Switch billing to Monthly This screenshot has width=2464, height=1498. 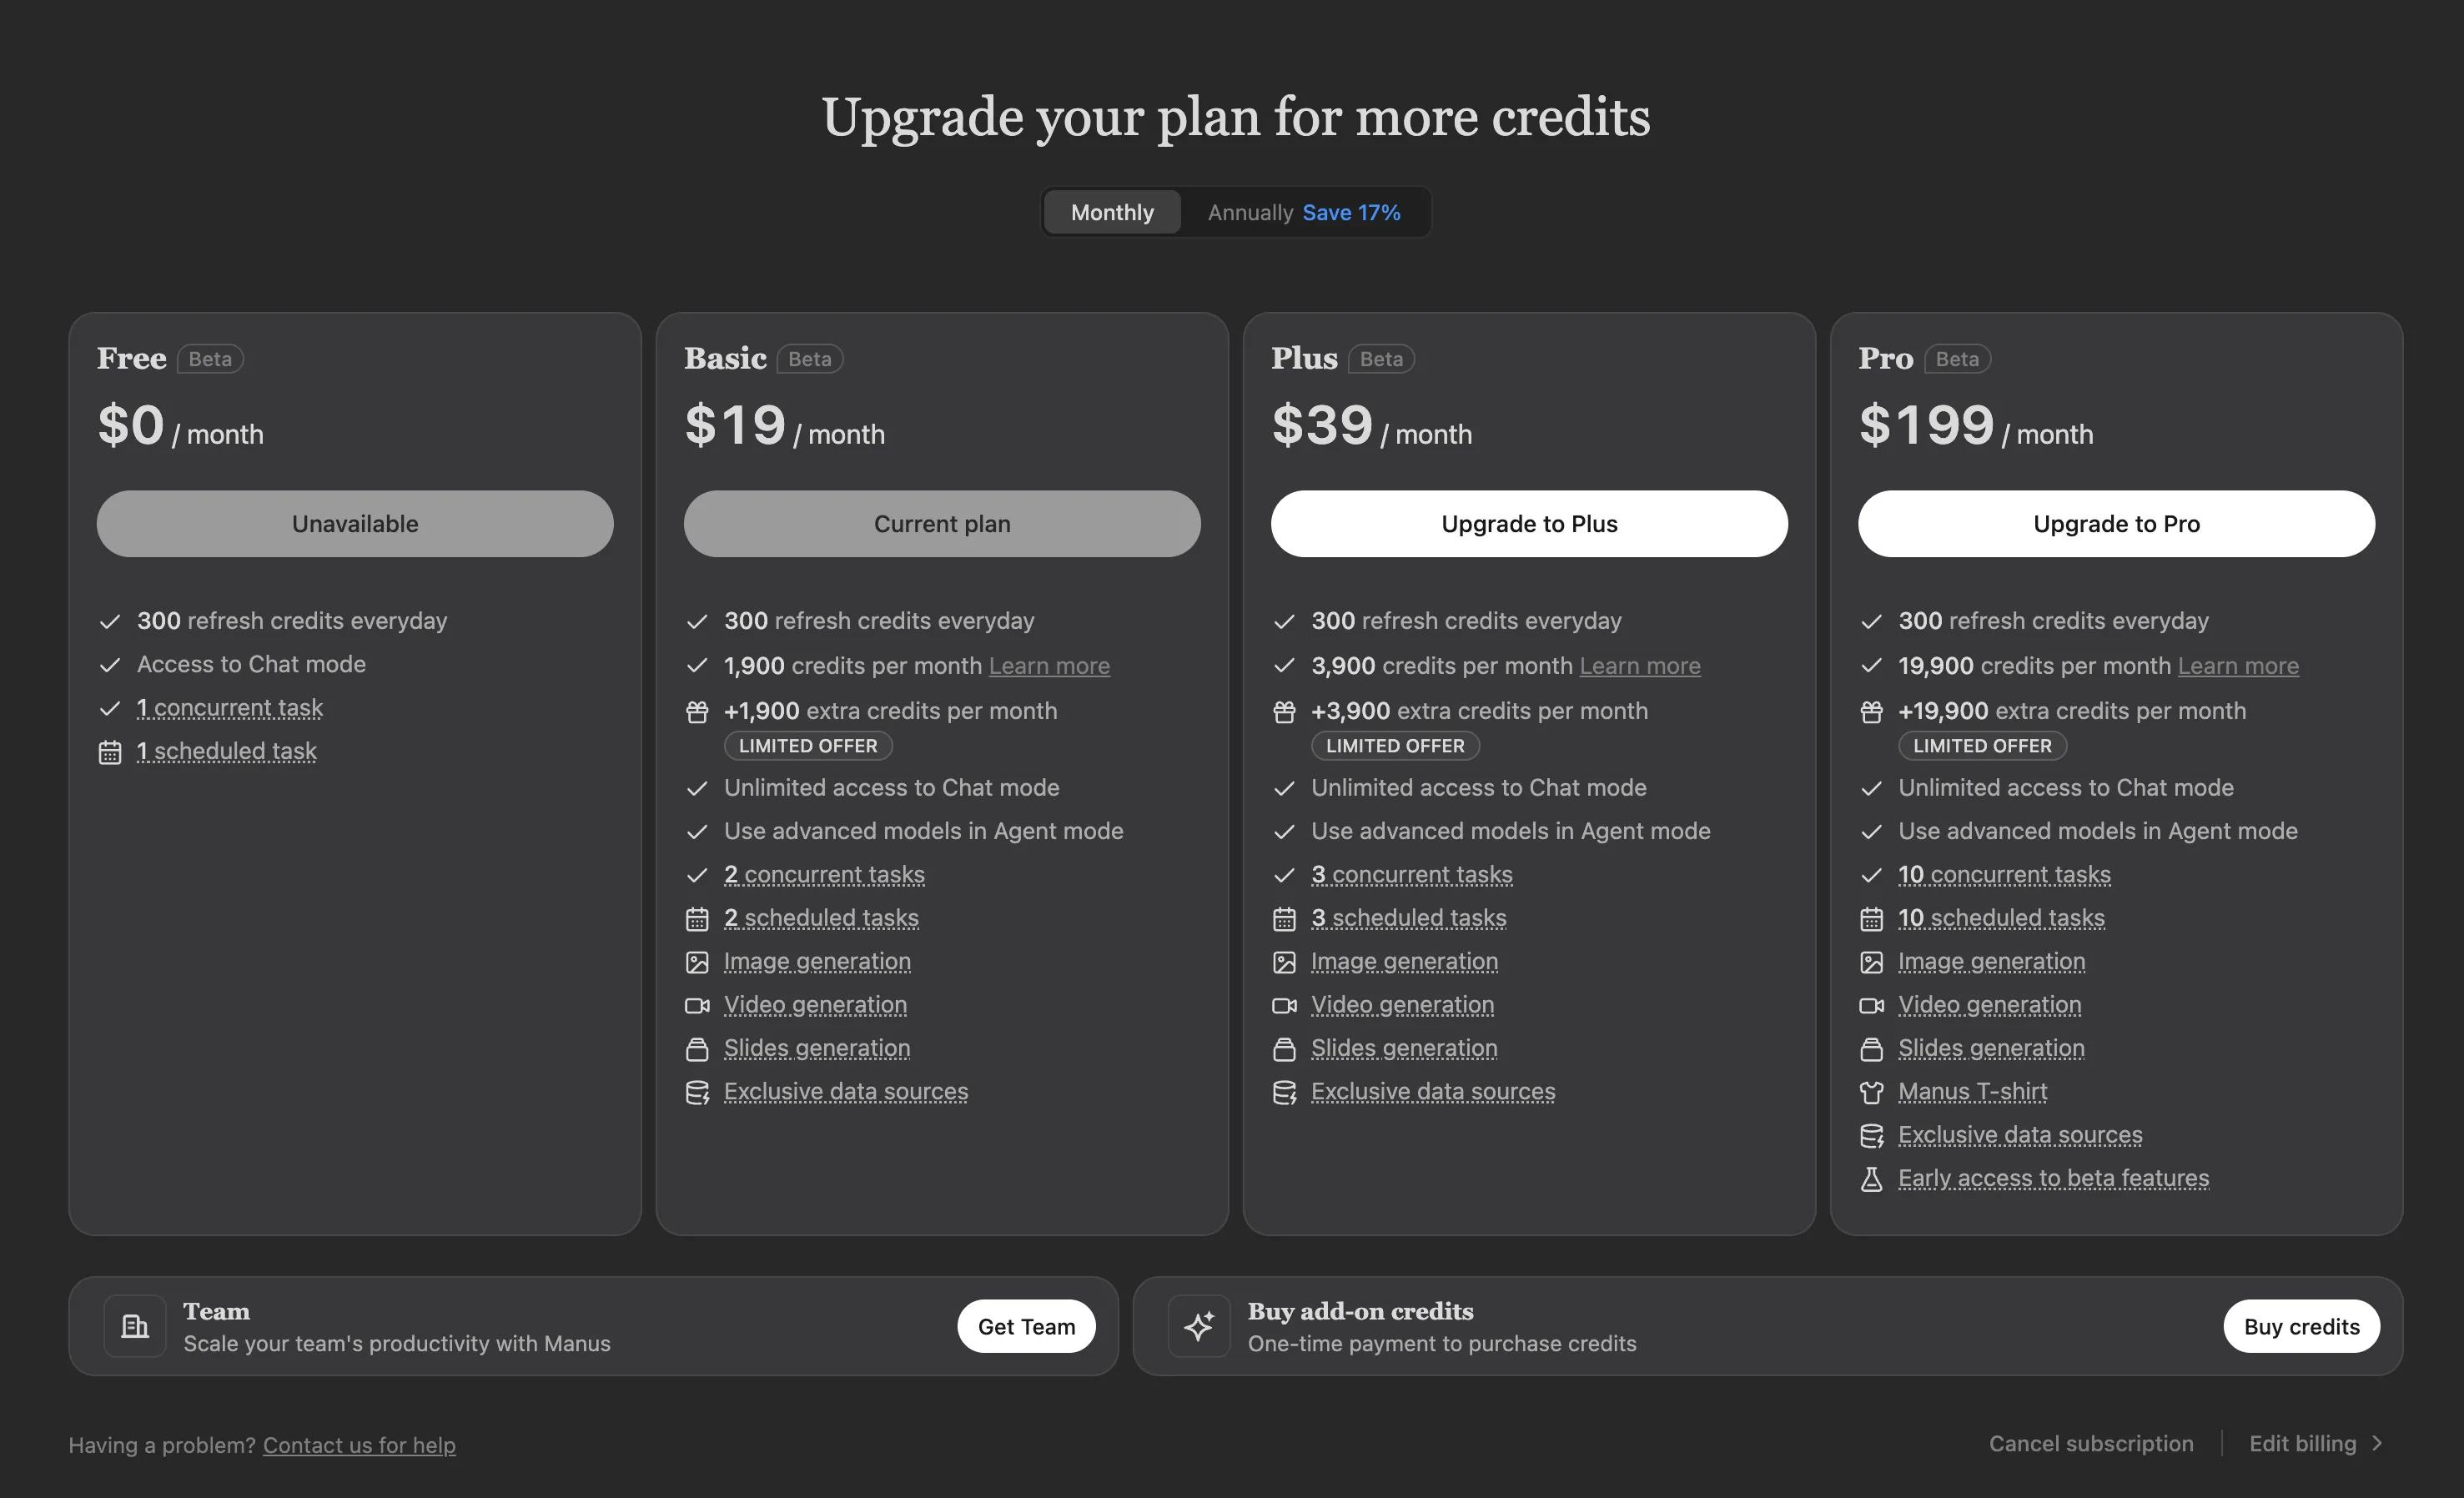1112,212
